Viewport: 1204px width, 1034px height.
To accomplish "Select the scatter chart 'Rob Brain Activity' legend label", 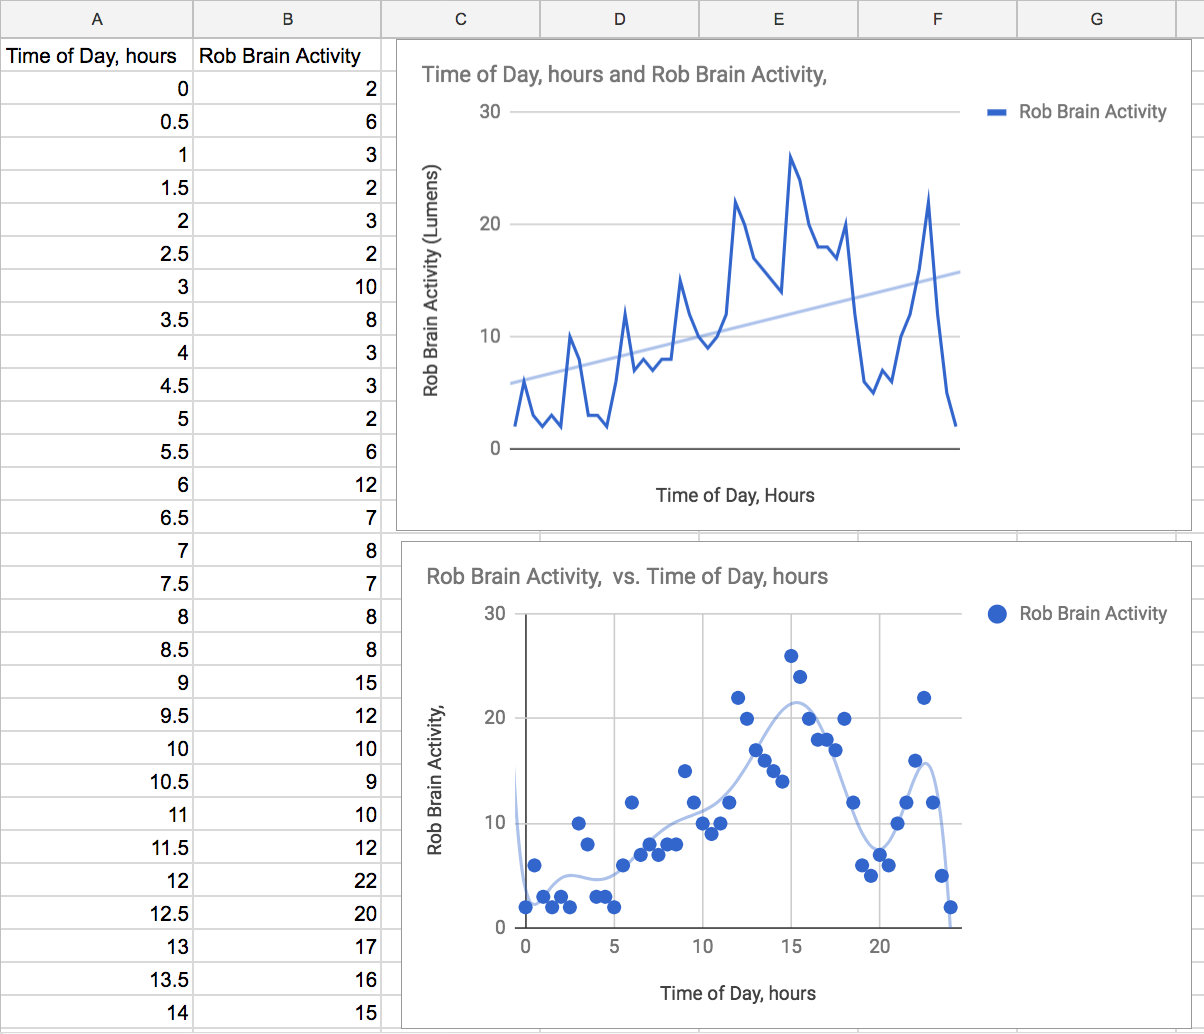I will click(1092, 613).
